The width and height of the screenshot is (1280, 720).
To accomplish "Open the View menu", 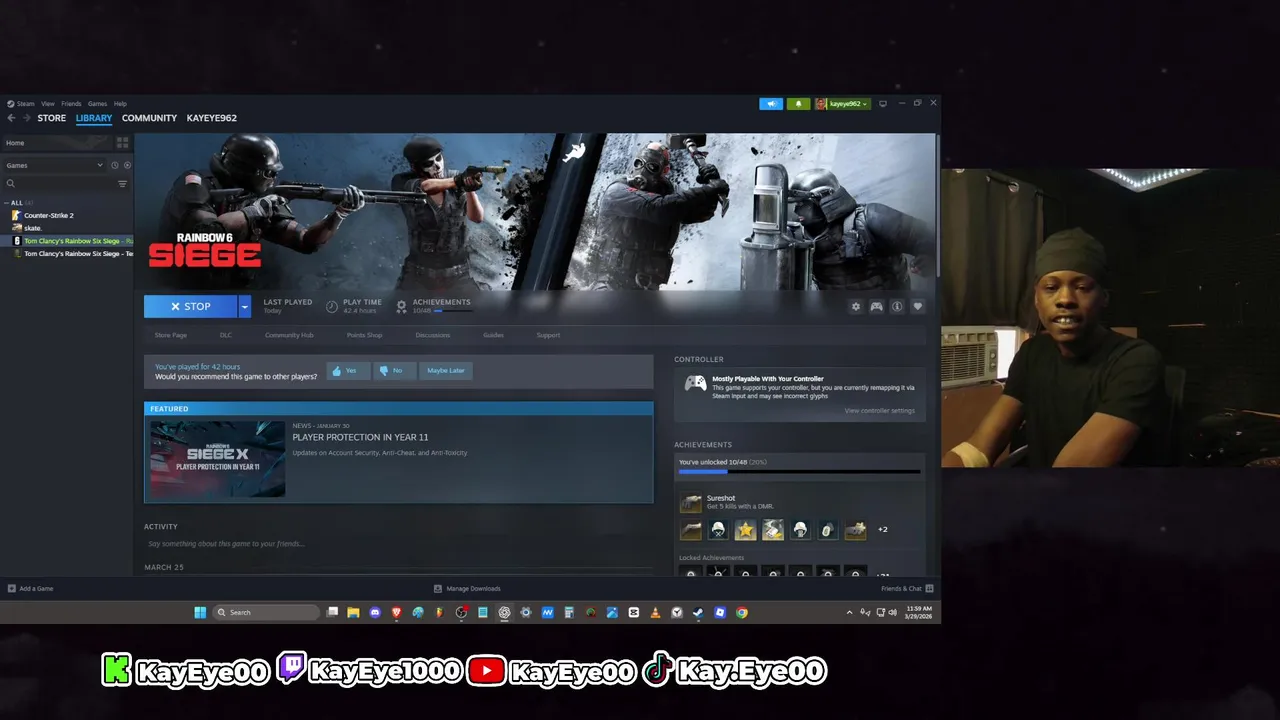I will [48, 104].
